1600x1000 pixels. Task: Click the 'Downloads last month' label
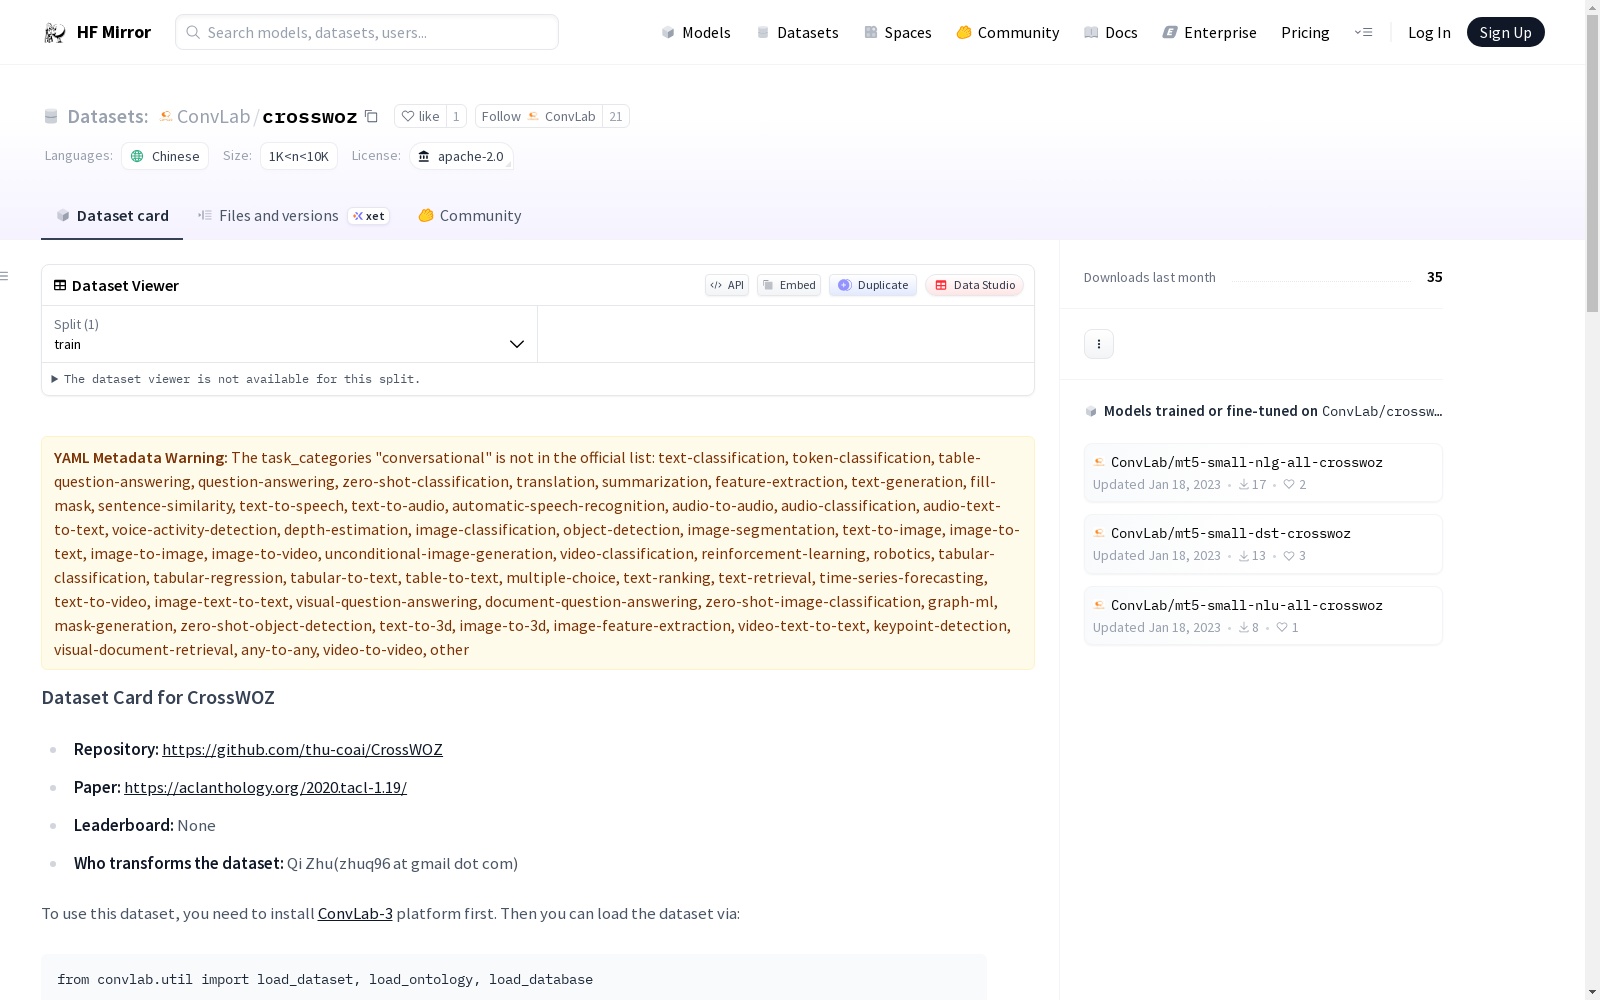1150,277
